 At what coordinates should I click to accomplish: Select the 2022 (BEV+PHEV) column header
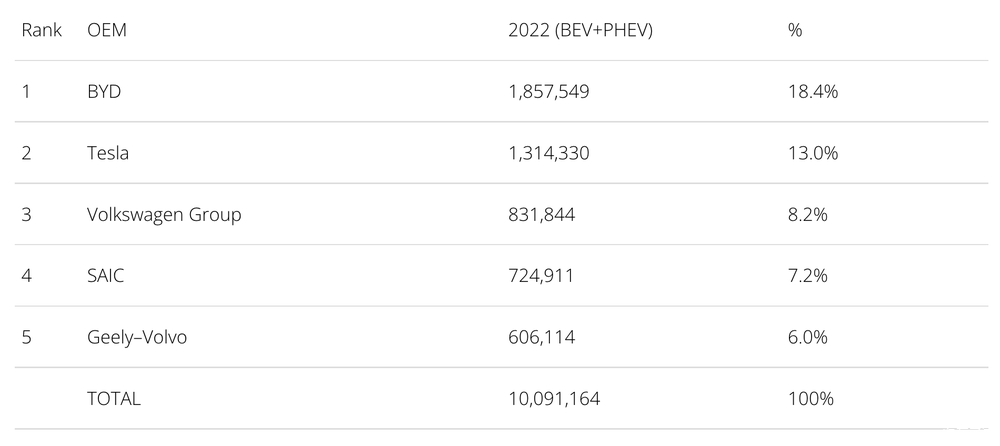pos(580,30)
